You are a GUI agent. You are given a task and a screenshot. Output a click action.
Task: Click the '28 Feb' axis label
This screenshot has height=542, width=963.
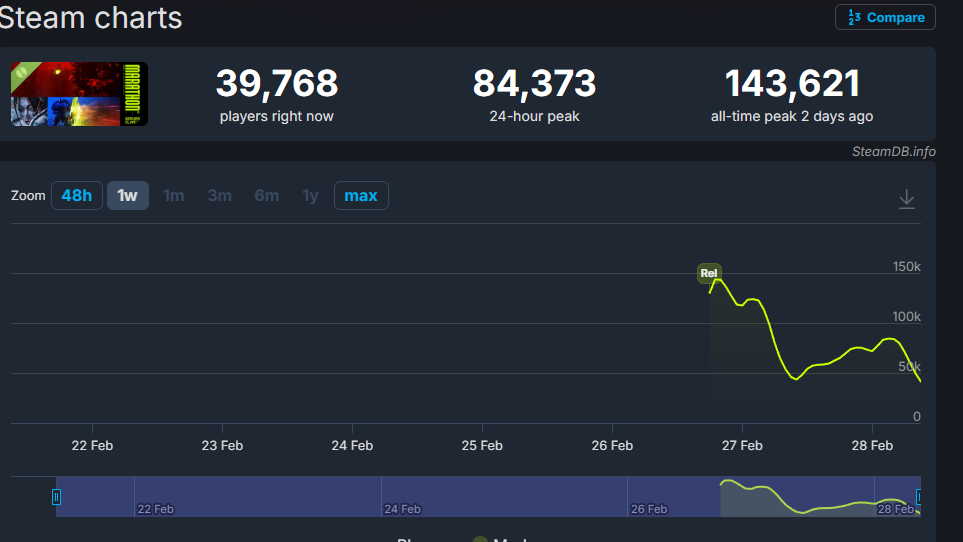click(872, 446)
